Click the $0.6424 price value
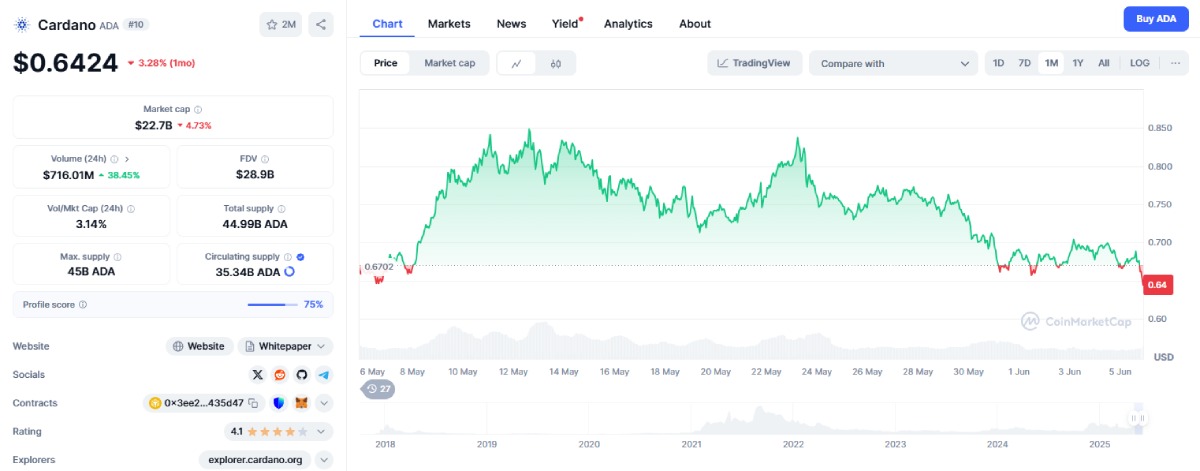This screenshot has width=1200, height=471. click(65, 63)
